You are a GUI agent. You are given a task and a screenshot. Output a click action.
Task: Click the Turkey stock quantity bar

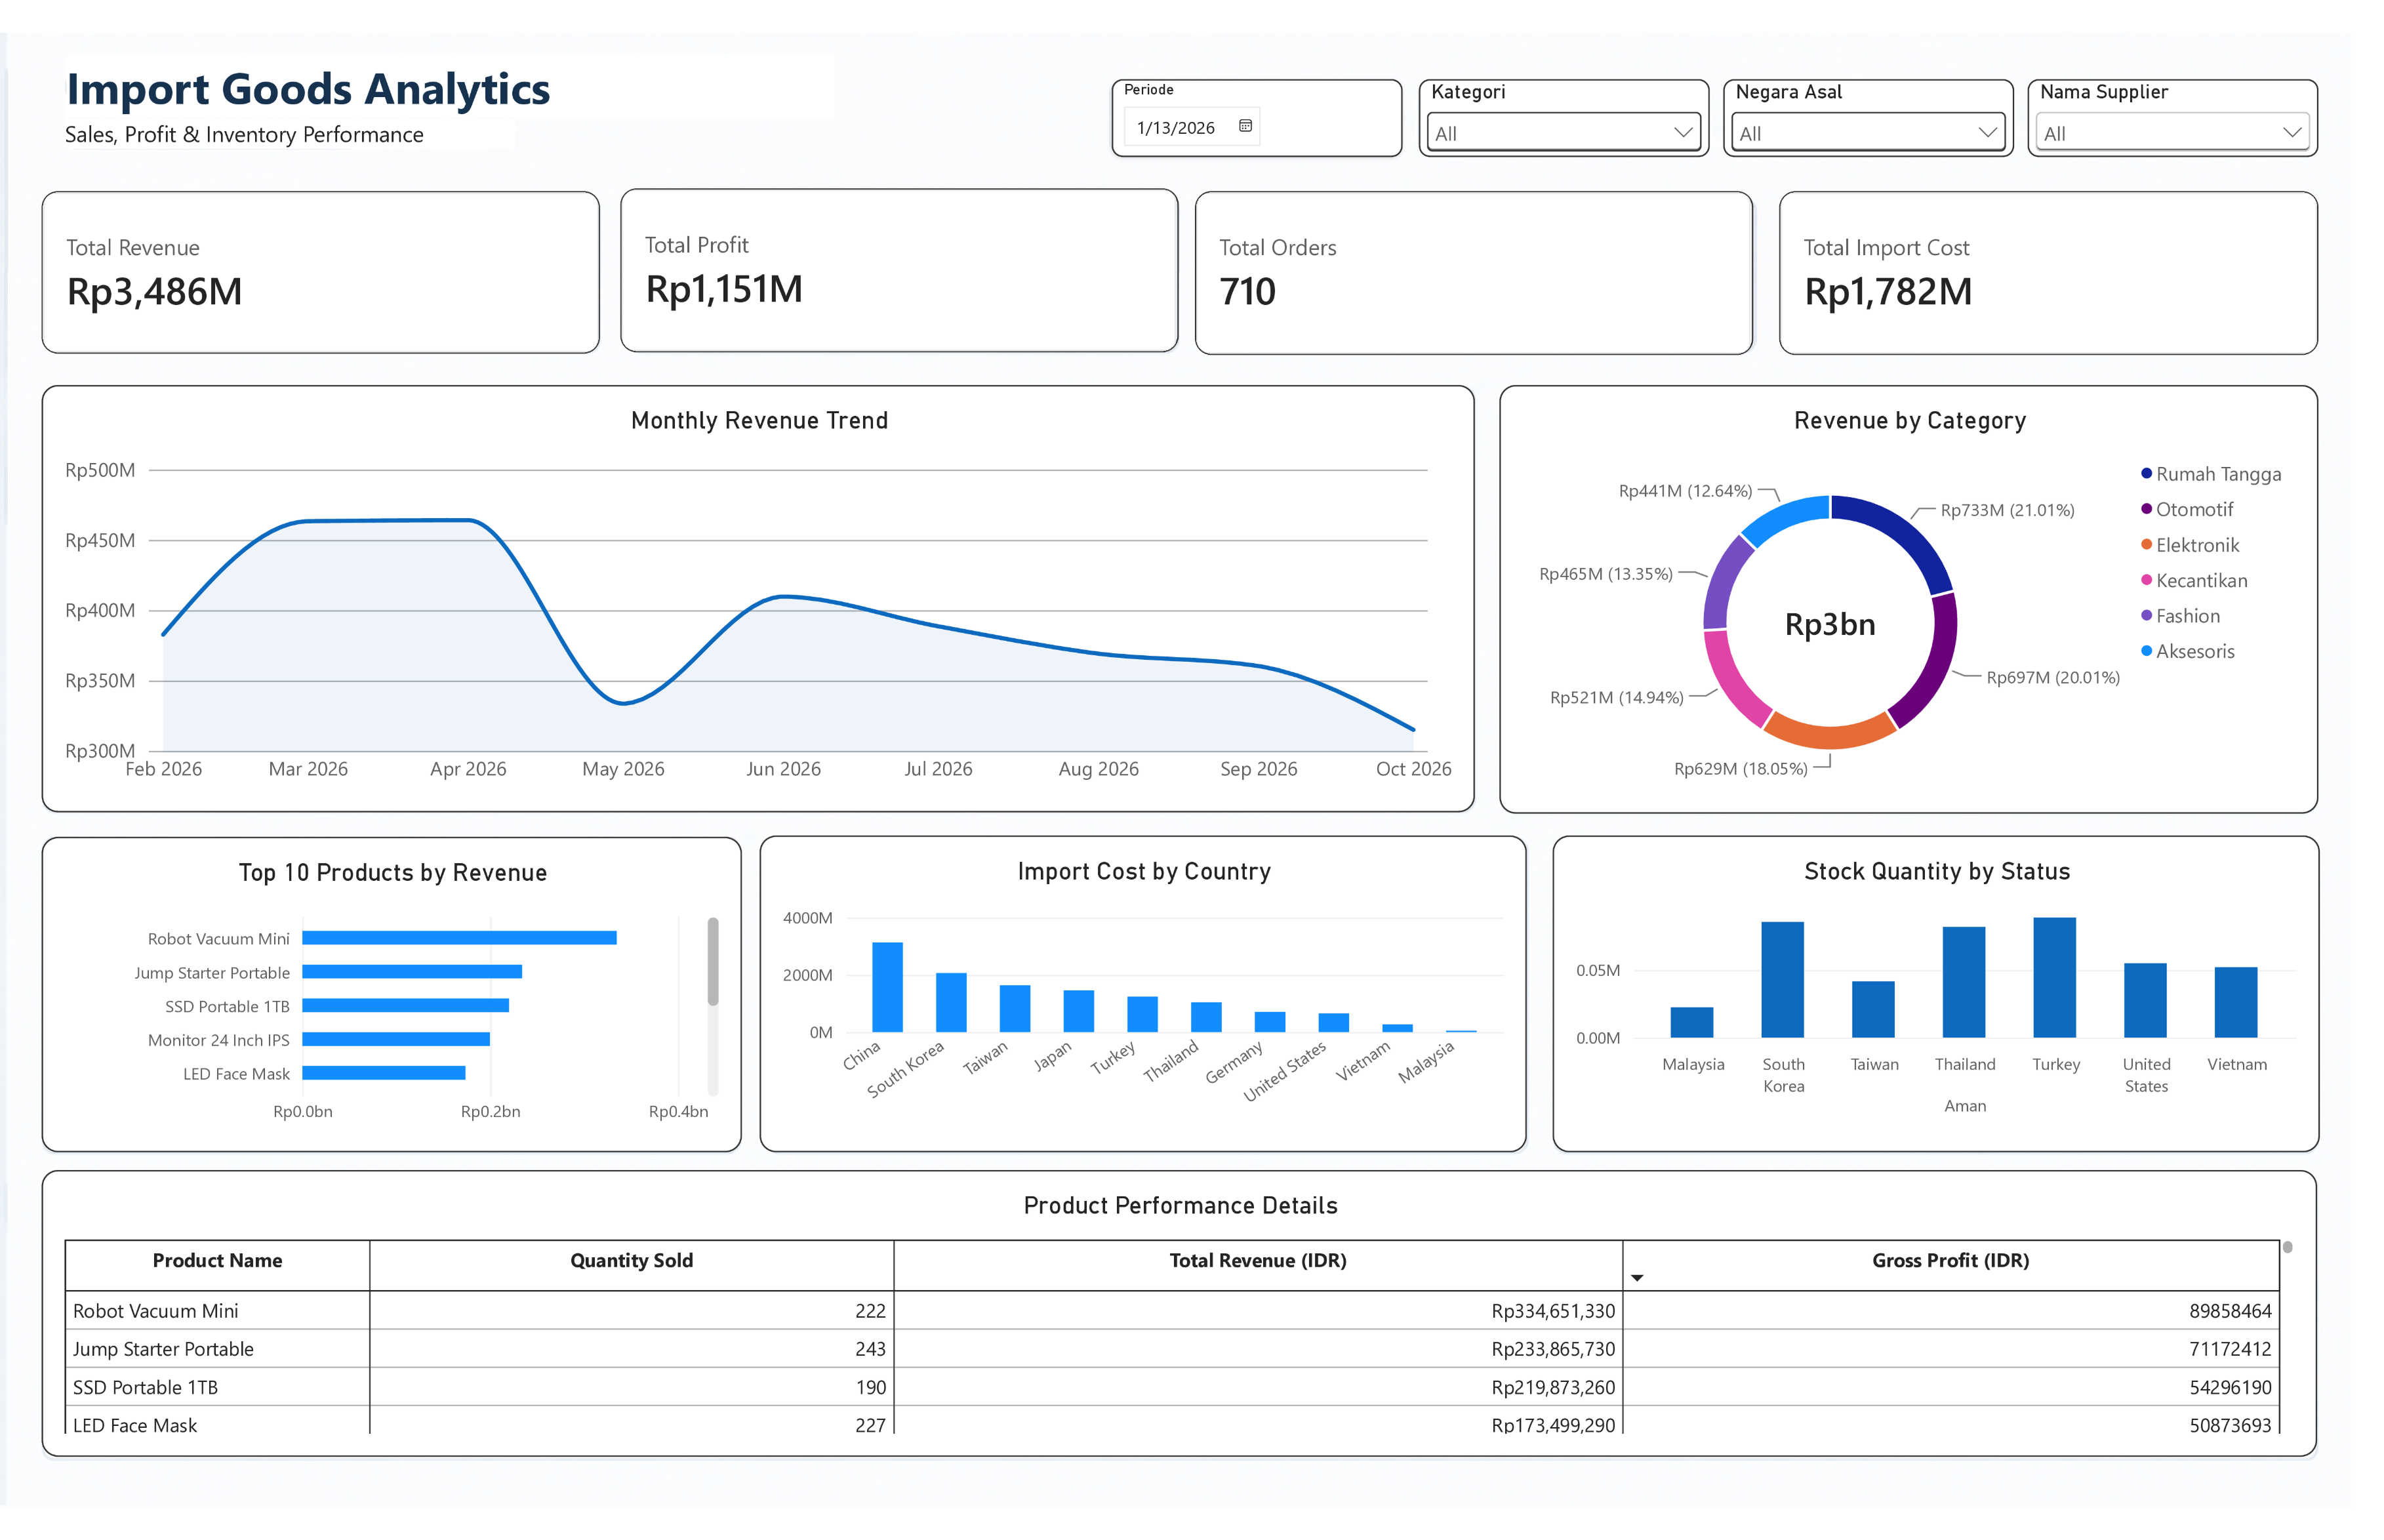pyautogui.click(x=2055, y=977)
